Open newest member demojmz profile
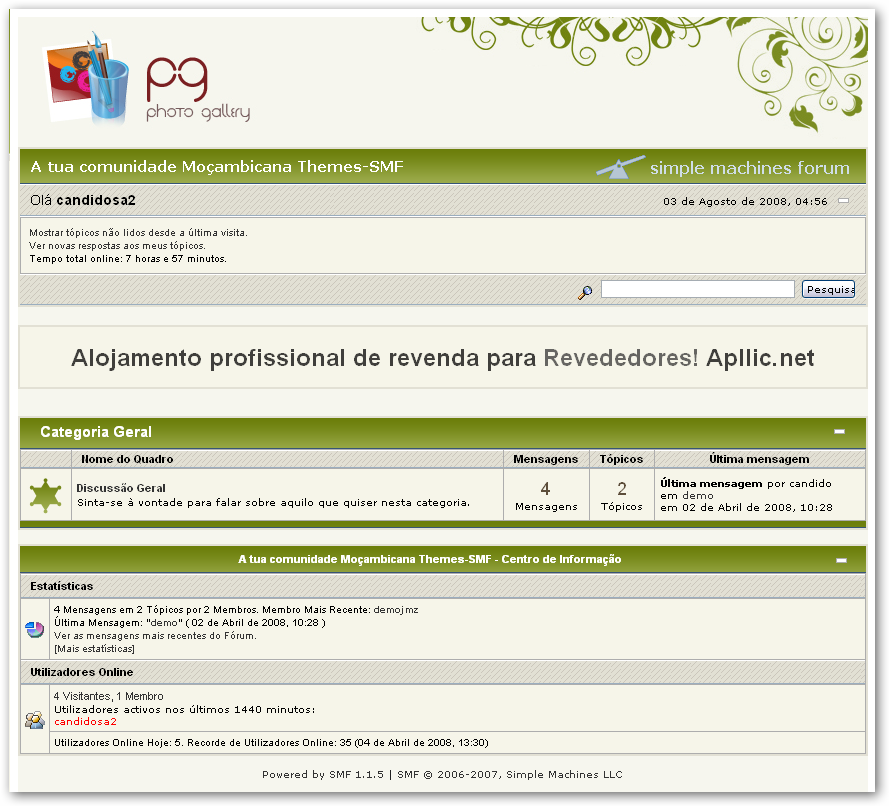889x806 pixels. (x=396, y=610)
